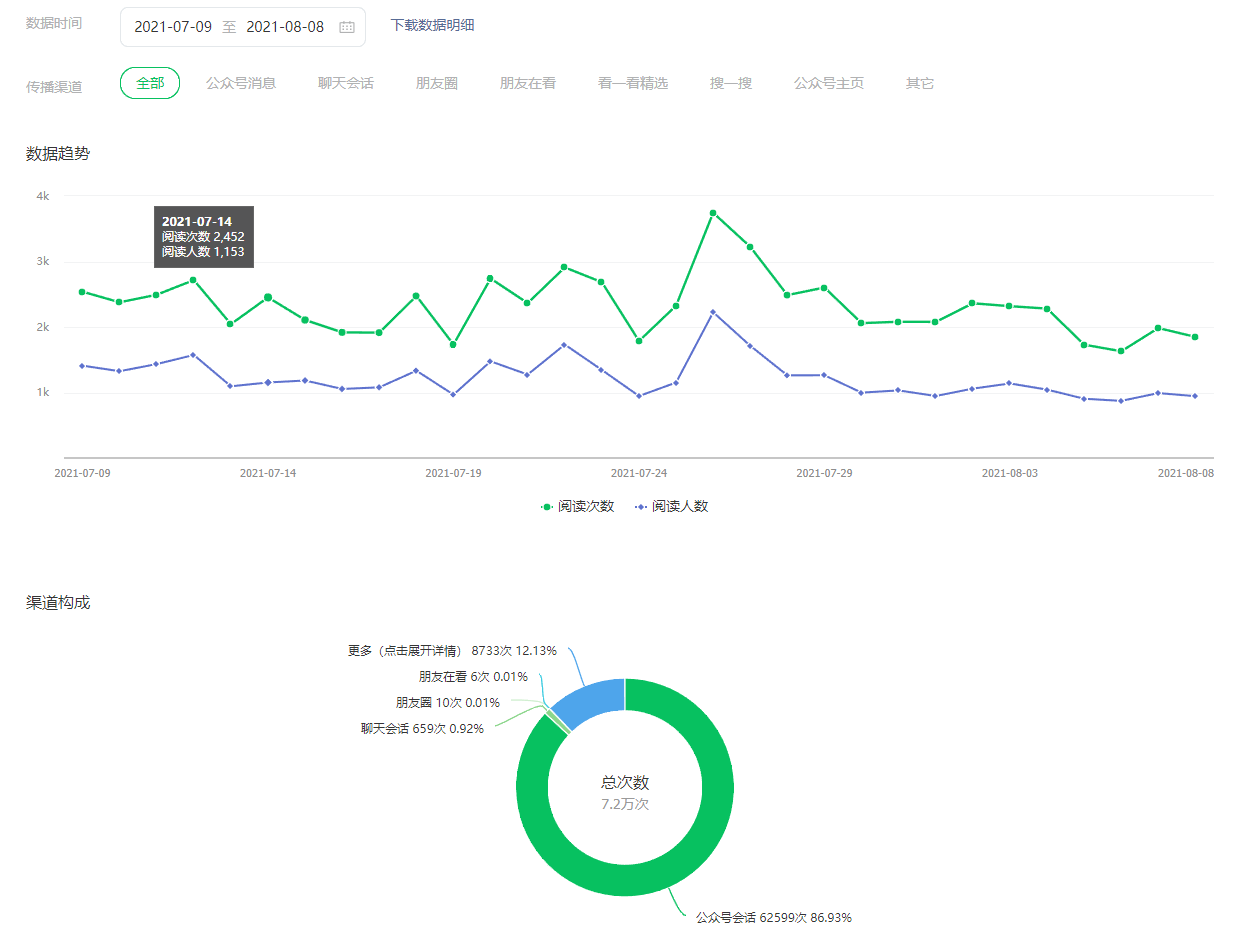
Task: Click the 2021-07-14 阅读次数 data point
Action: coord(268,298)
